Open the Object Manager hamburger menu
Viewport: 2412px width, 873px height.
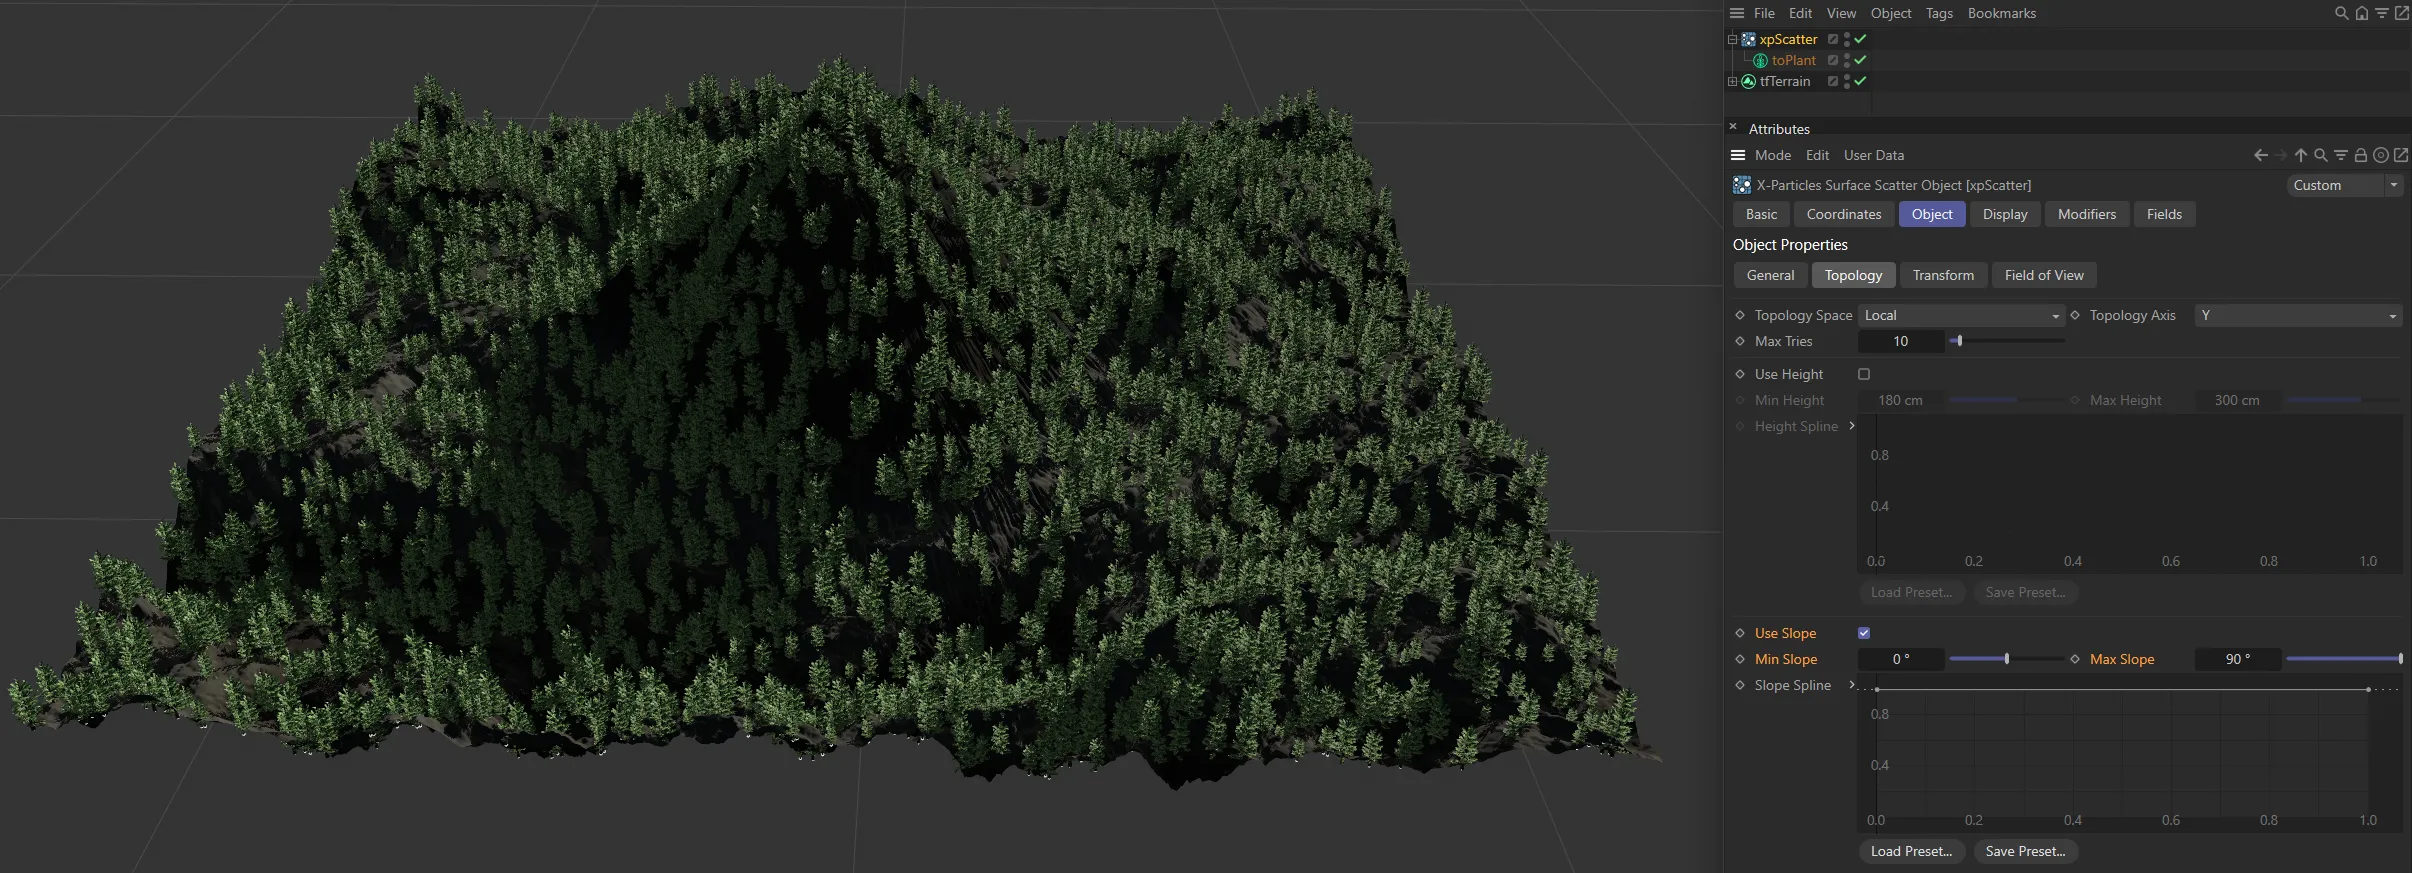click(1737, 13)
